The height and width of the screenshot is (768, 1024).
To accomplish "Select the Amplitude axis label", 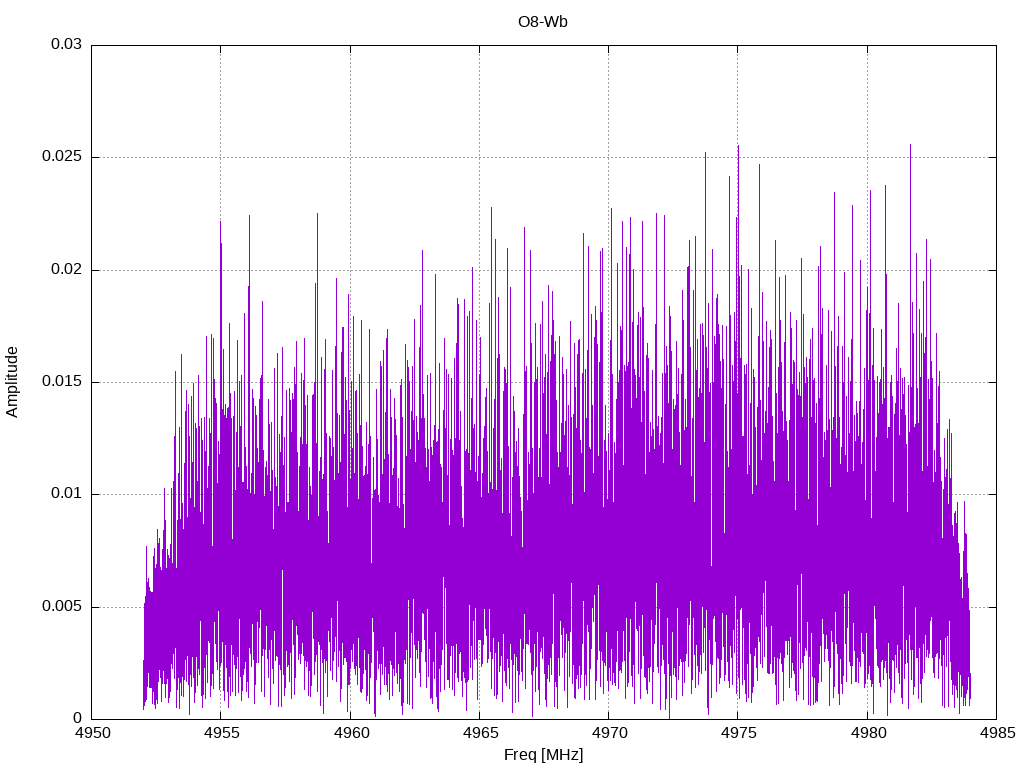I will (x=12, y=382).
